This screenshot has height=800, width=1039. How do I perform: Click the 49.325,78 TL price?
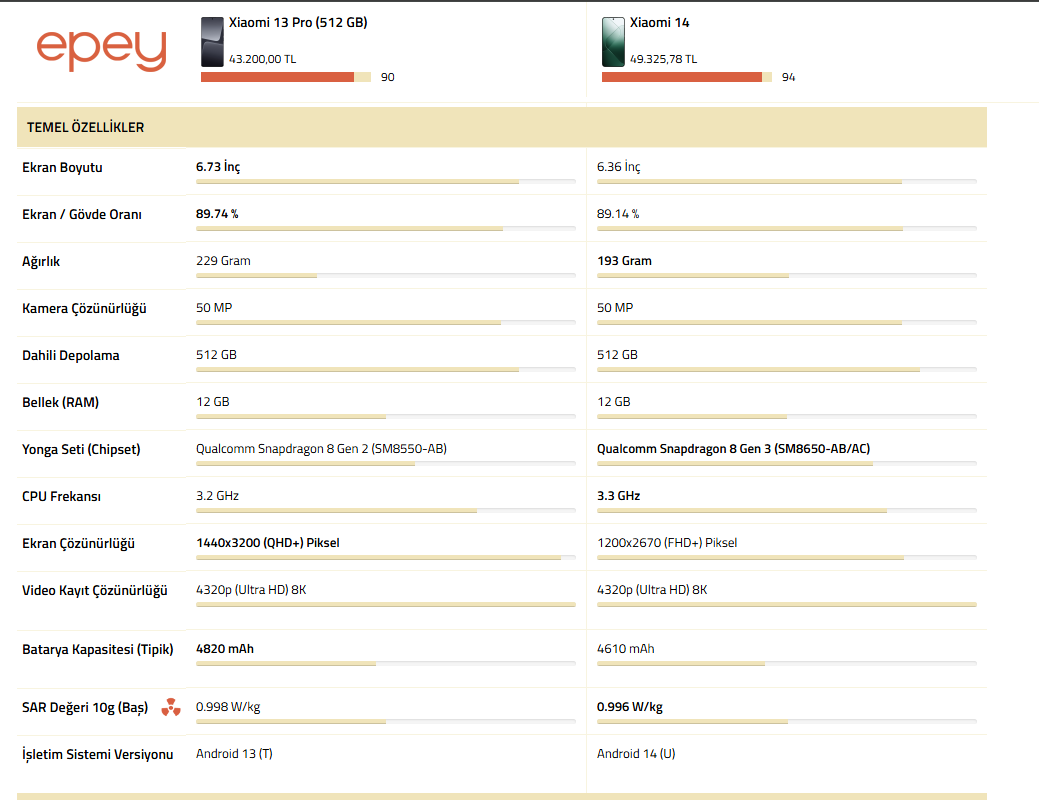[x=663, y=59]
